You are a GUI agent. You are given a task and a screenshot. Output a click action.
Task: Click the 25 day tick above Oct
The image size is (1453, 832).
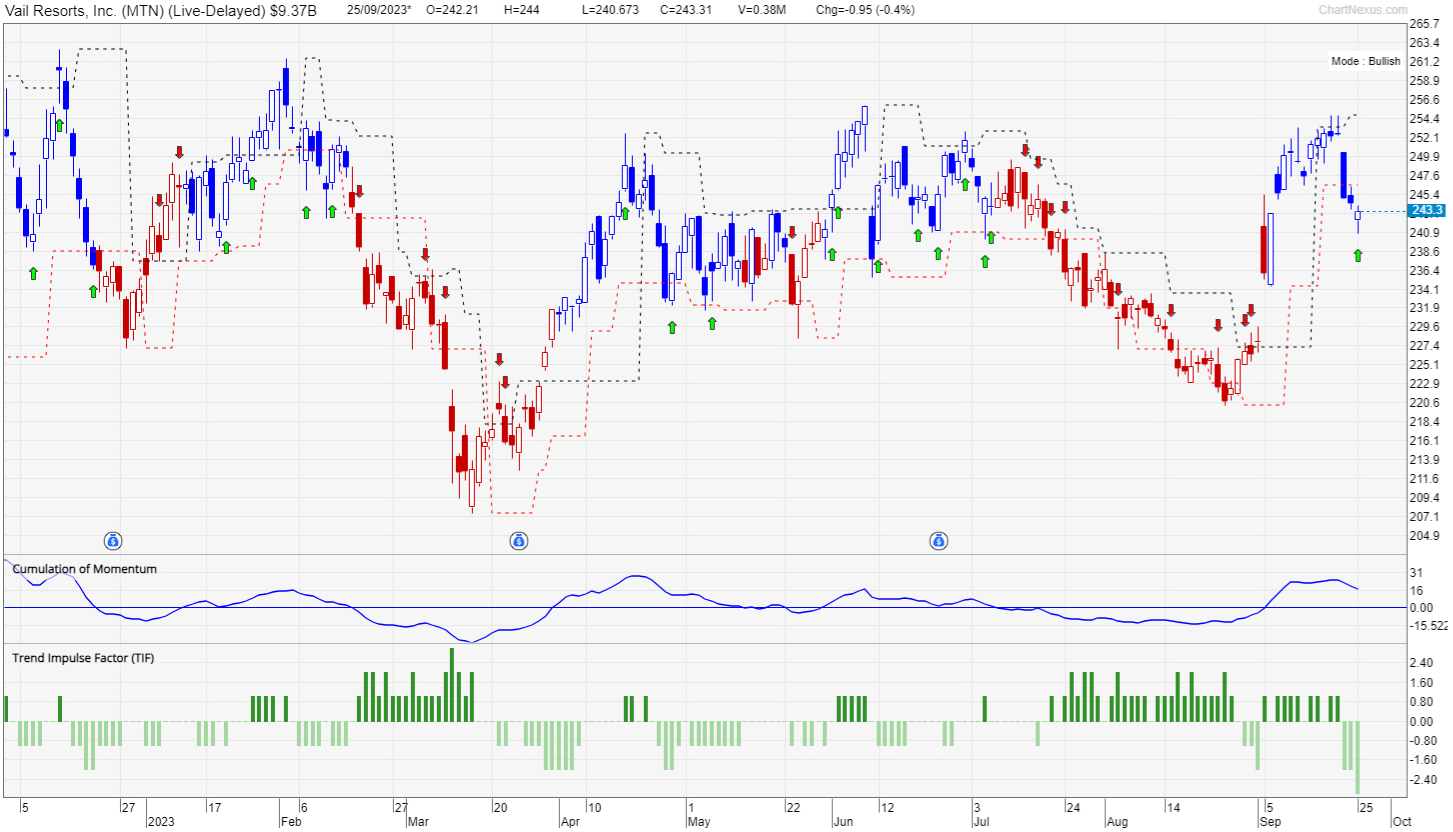1364,806
